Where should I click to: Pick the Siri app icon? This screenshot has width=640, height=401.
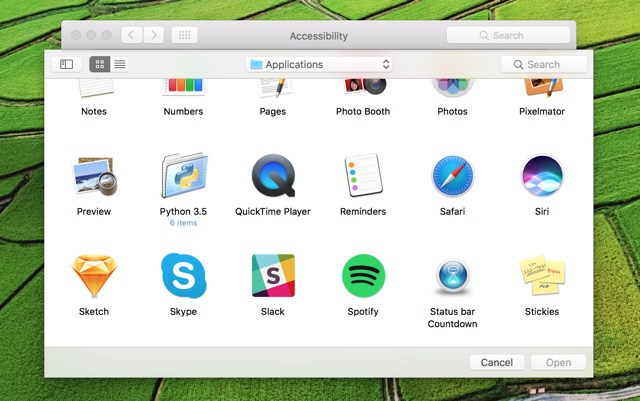(542, 176)
